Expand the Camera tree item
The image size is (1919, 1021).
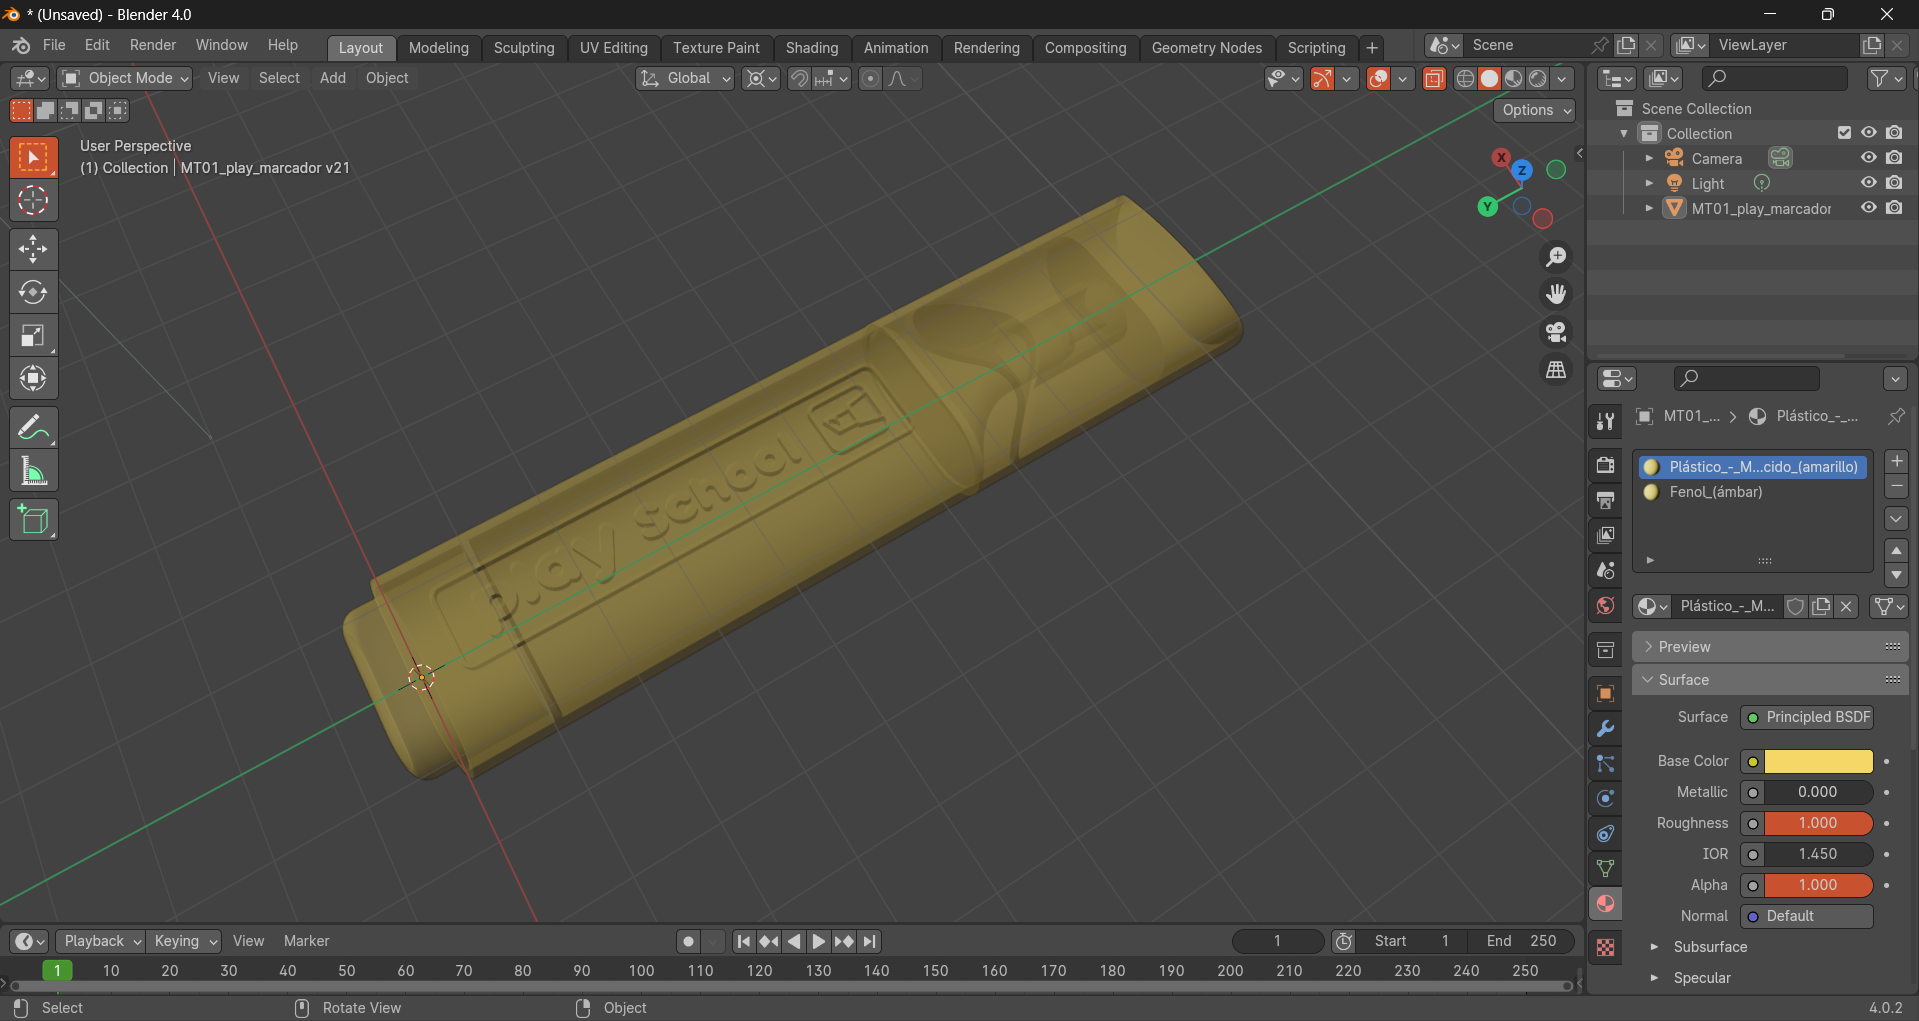click(x=1649, y=158)
